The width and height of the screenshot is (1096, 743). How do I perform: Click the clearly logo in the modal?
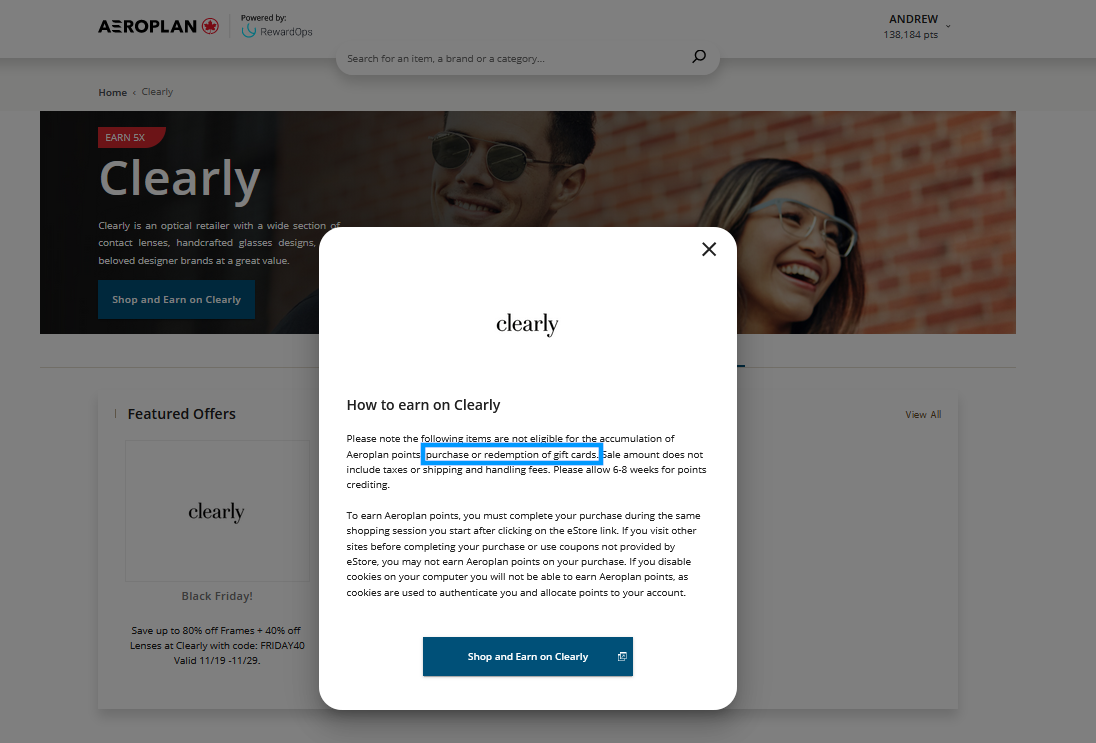point(527,324)
